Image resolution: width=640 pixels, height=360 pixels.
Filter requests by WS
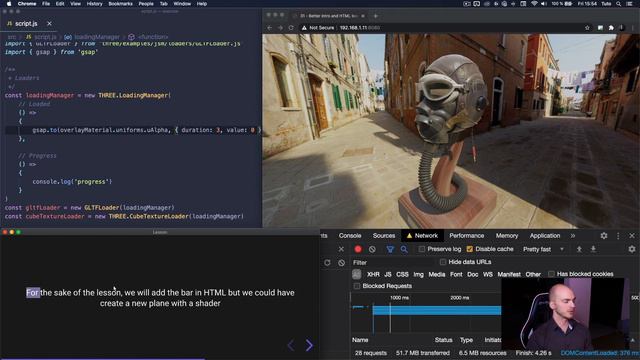[488, 274]
